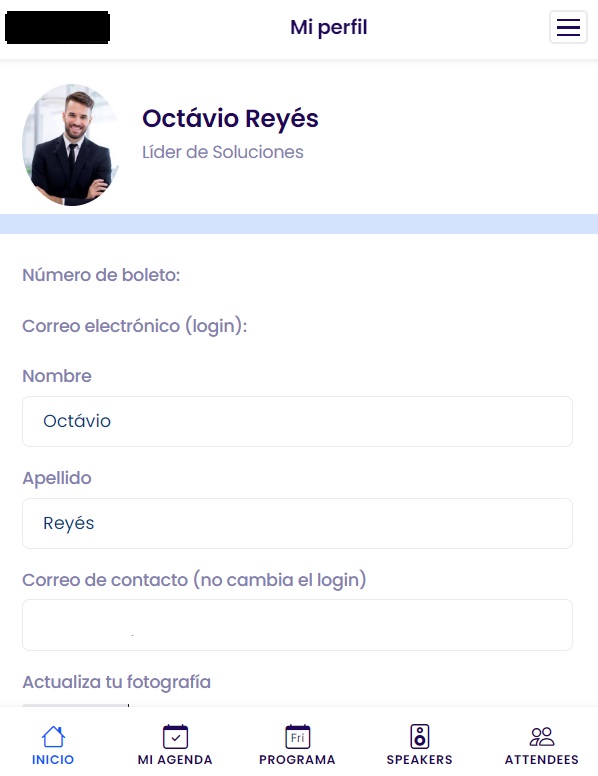The height and width of the screenshot is (776, 598).
Task: Switch to the MI AGENDA tab label
Action: 175,760
